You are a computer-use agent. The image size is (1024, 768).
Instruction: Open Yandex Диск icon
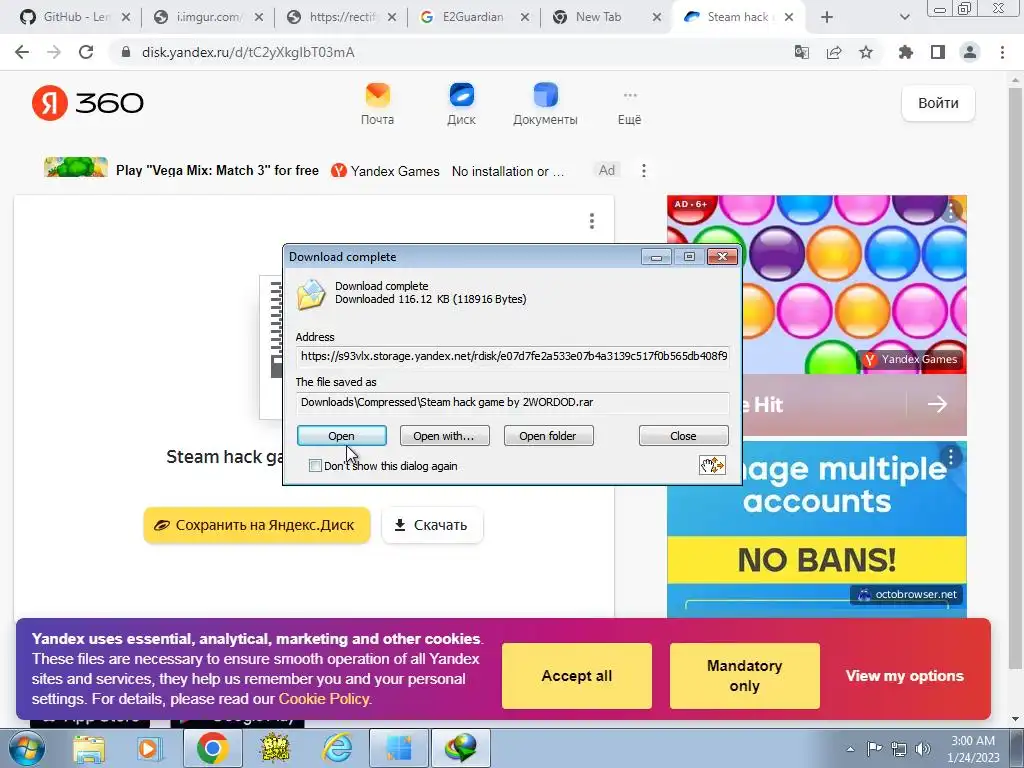461,104
